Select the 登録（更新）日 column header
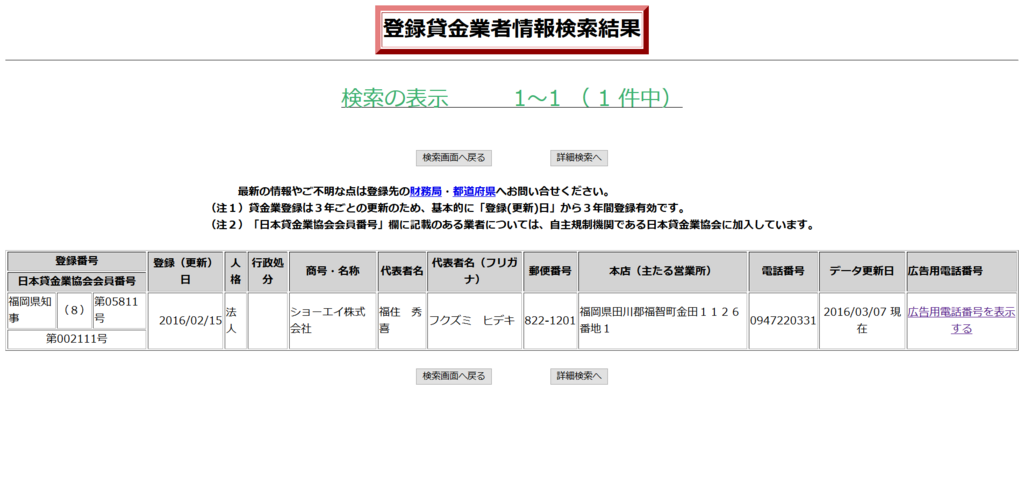Image resolution: width=1024 pixels, height=482 pixels. pos(185,272)
